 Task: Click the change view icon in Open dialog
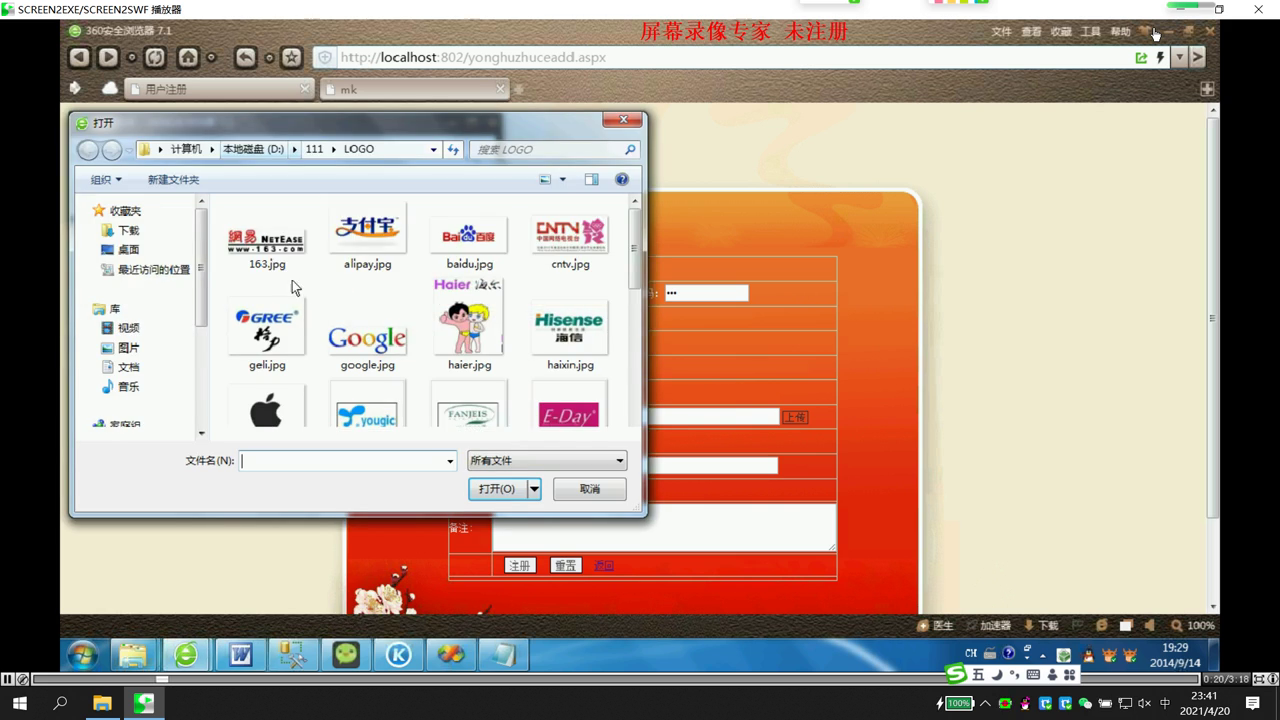coord(545,179)
